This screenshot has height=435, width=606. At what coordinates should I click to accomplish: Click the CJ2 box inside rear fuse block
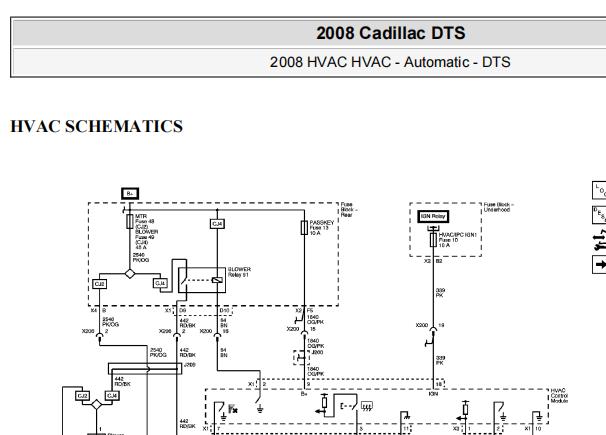[100, 284]
